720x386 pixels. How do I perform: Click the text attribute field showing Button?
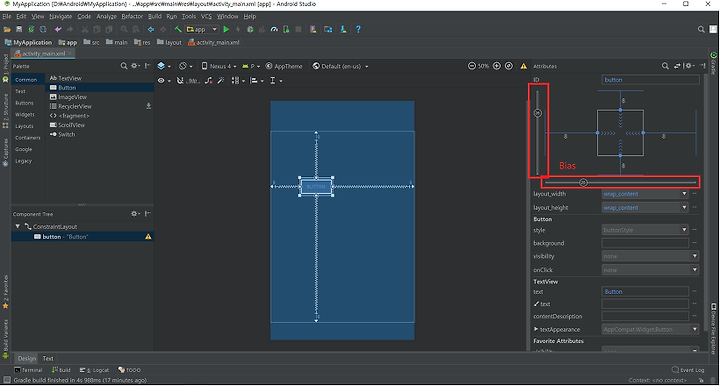[x=645, y=291]
